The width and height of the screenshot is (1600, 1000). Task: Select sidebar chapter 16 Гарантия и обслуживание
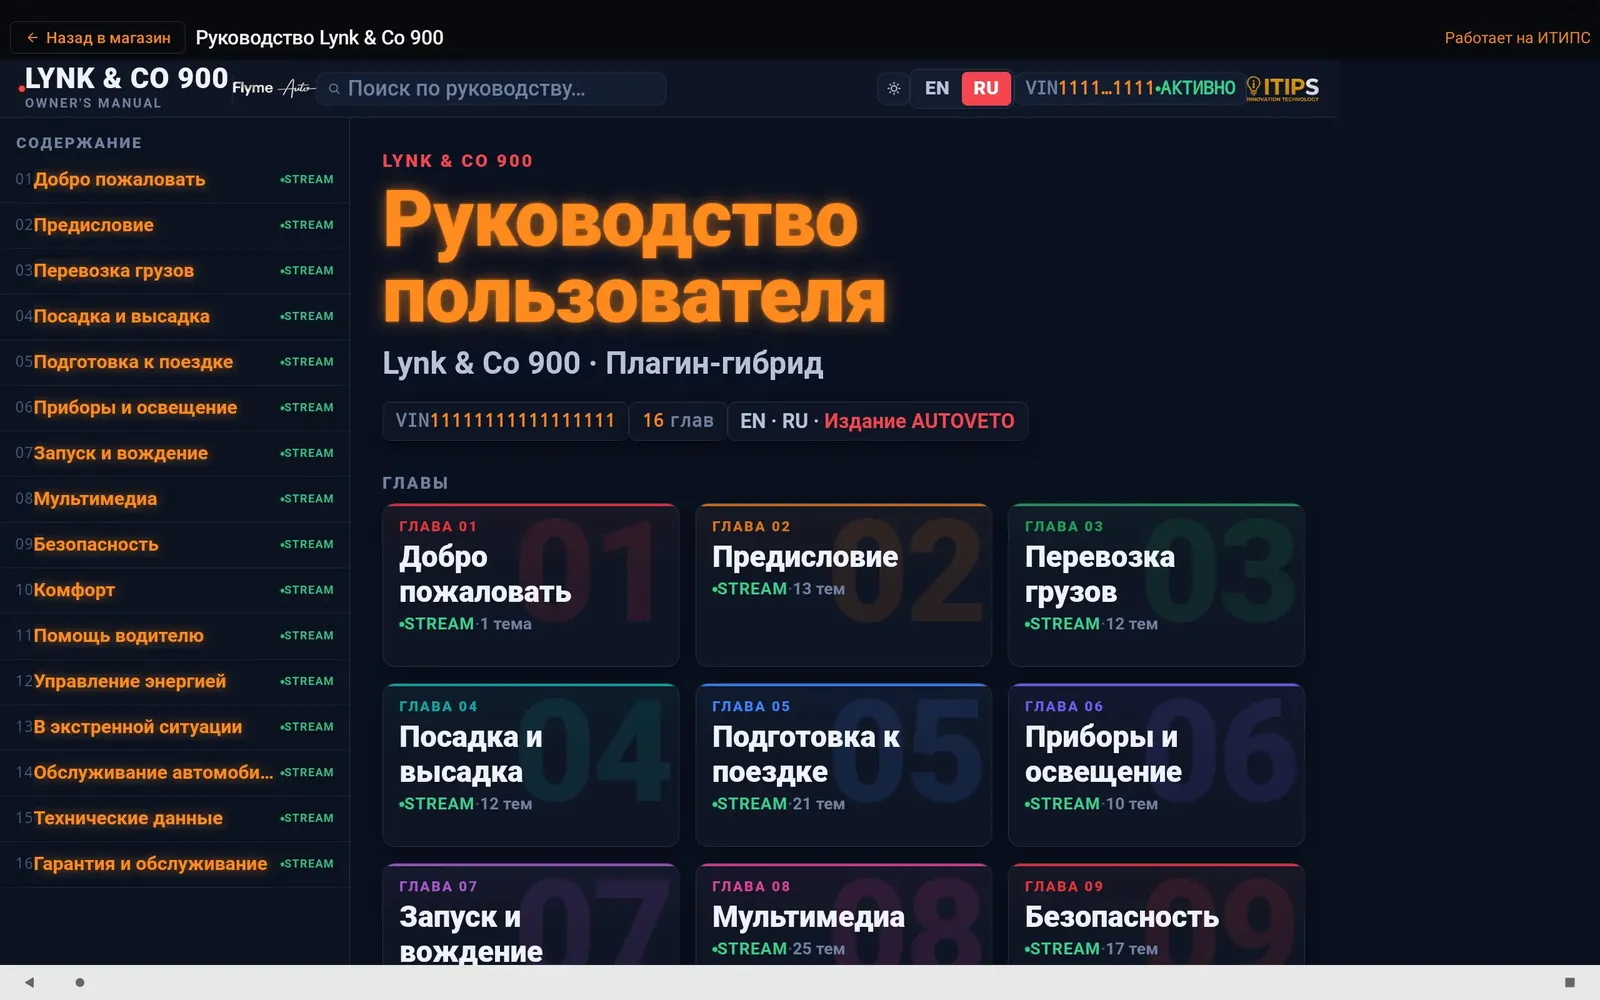pyautogui.click(x=175, y=864)
